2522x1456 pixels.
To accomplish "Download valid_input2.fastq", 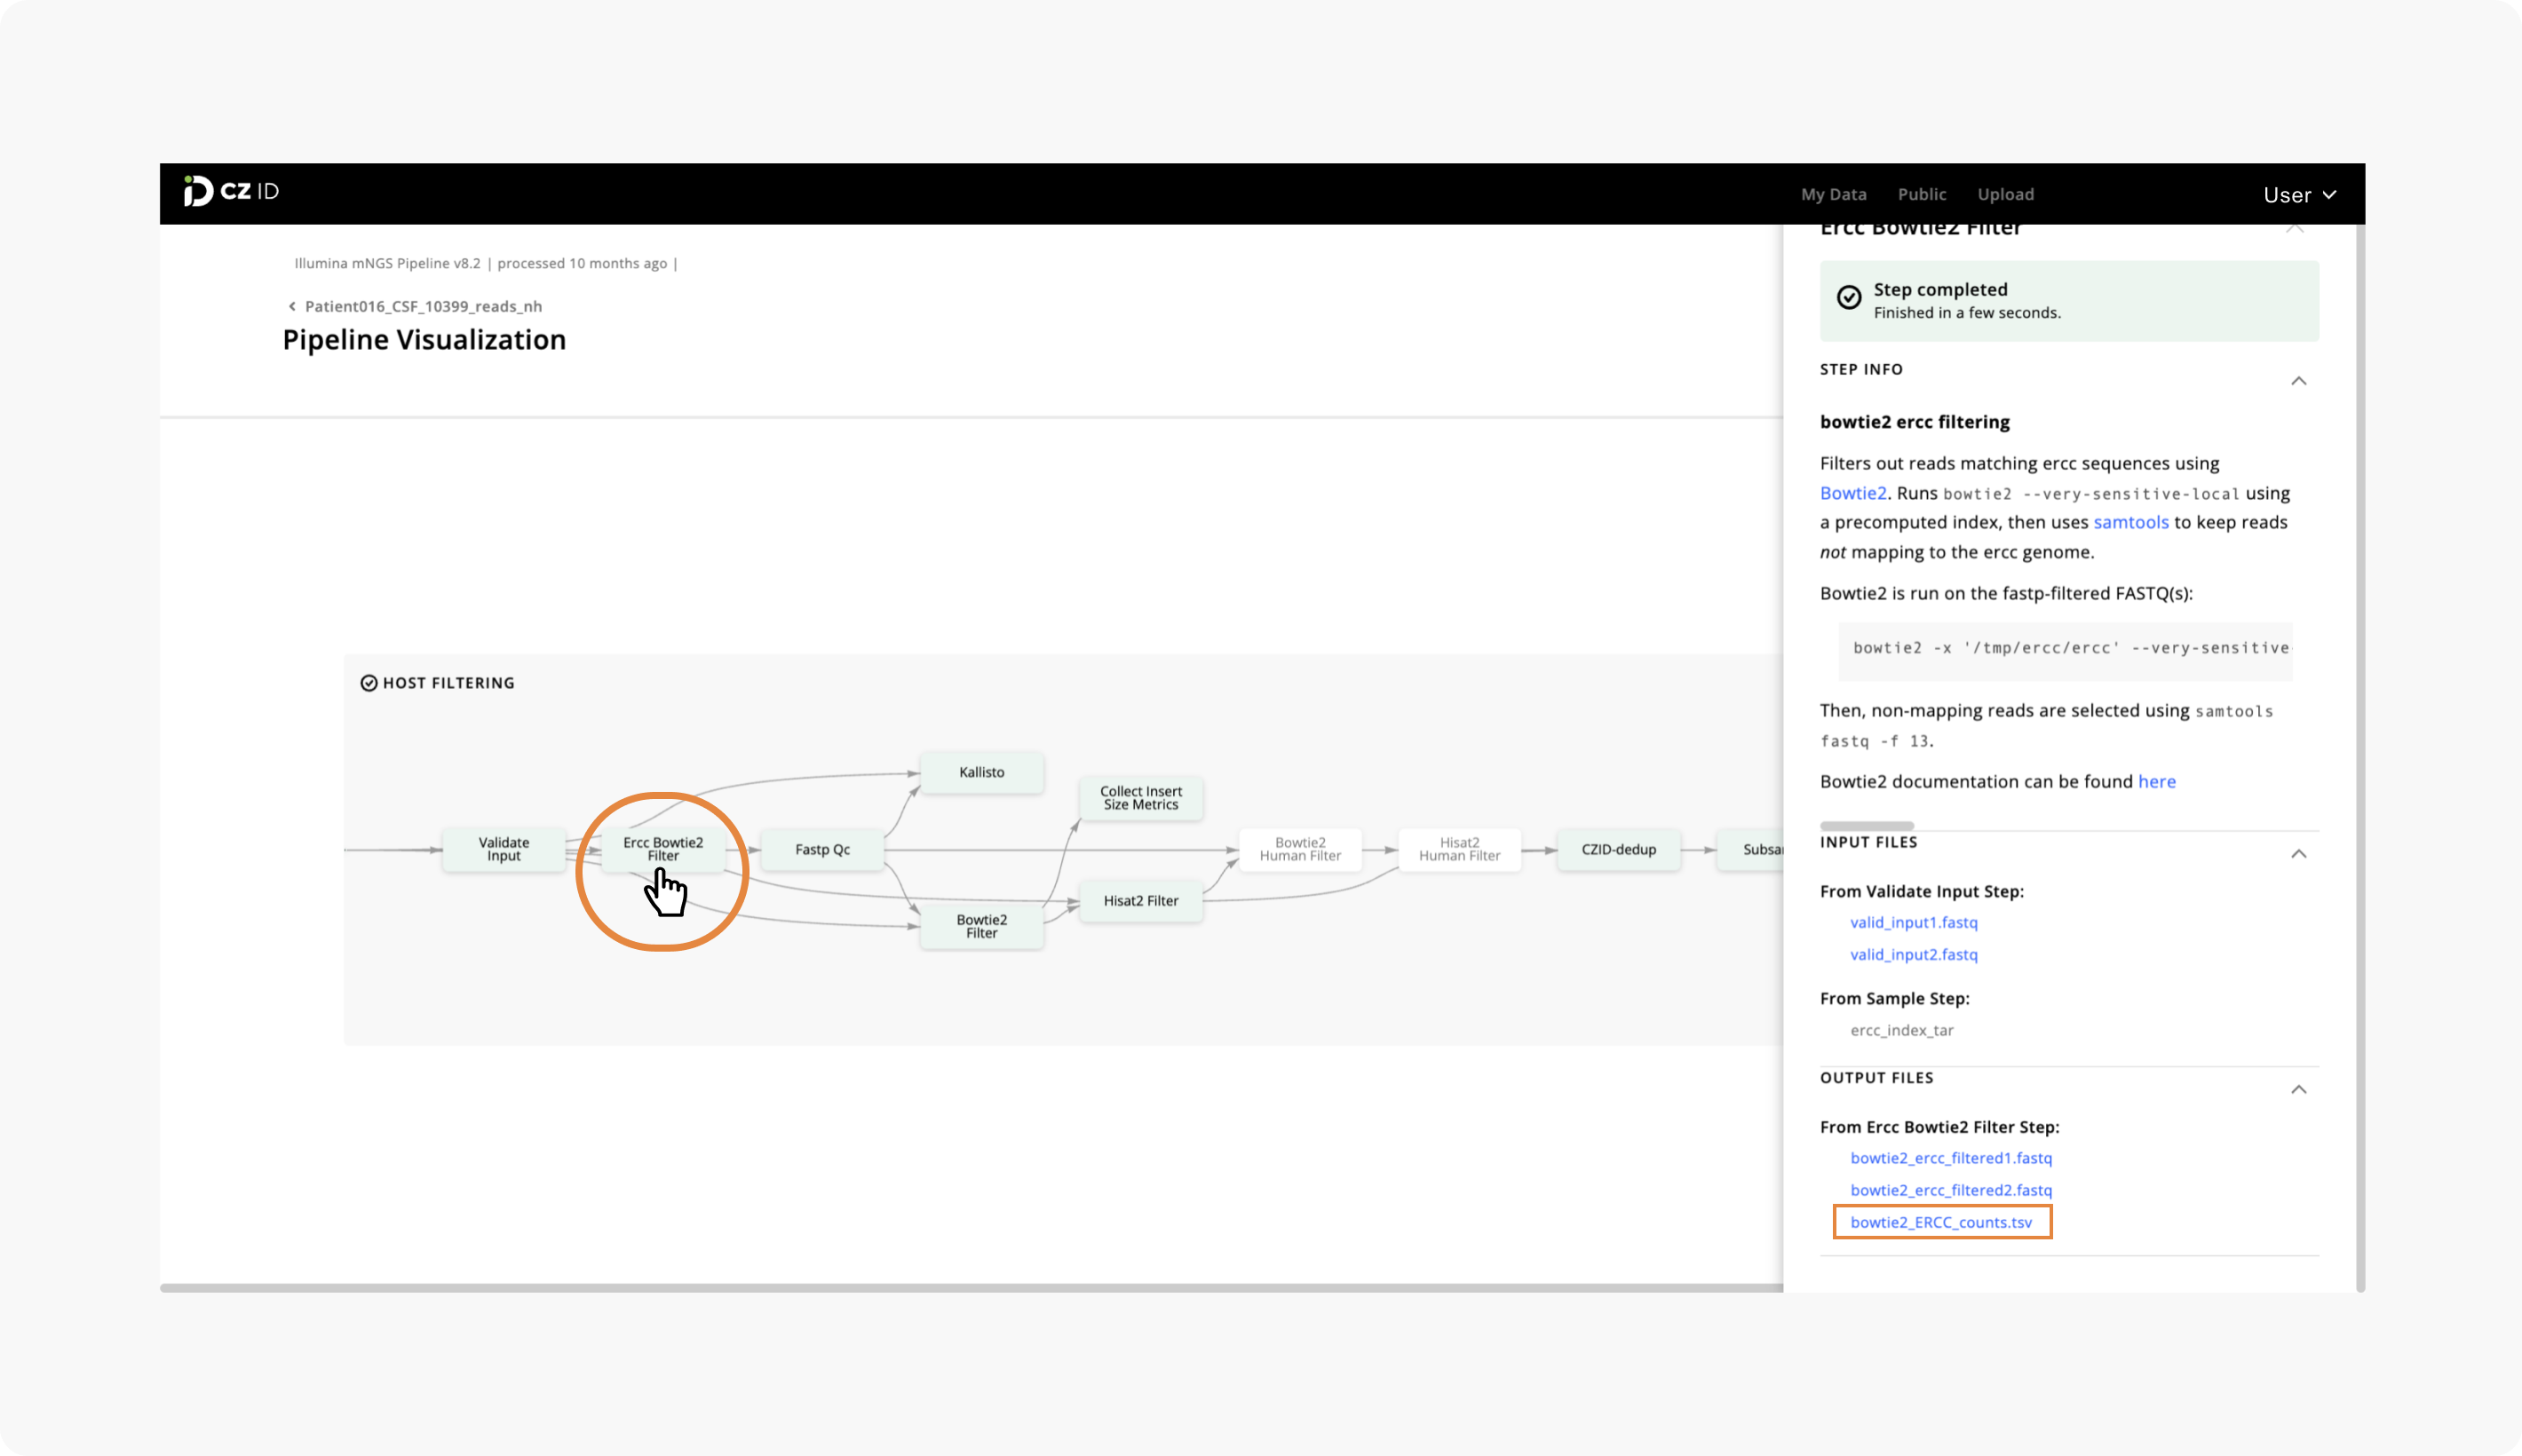I will pos(1913,954).
